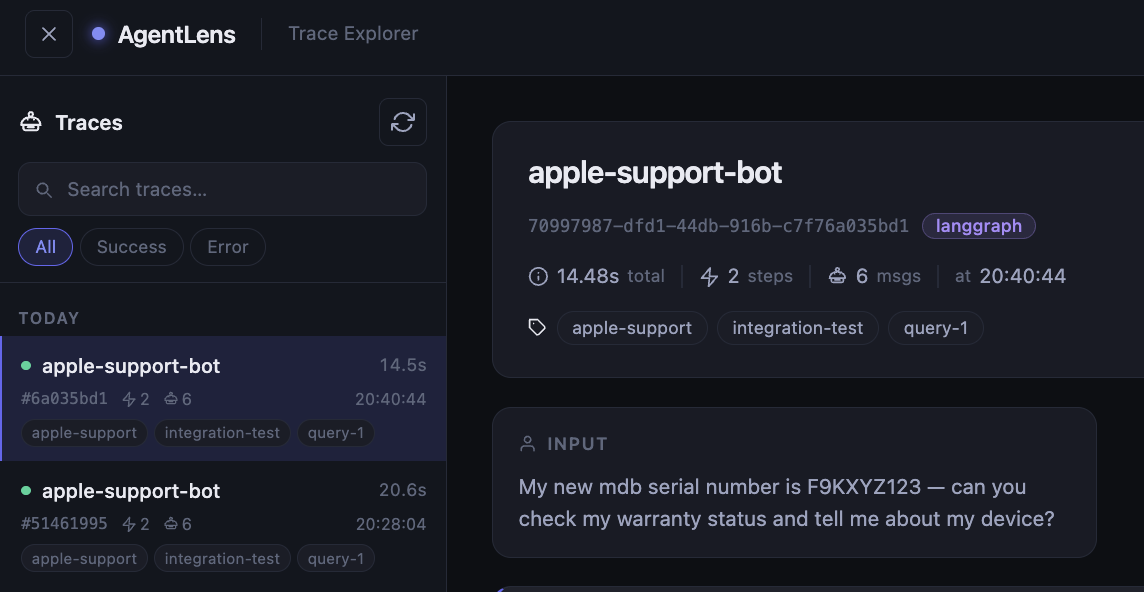The width and height of the screenshot is (1144, 592).
Task: Click the messages bot icon in trace #51461995
Action: (x=171, y=523)
